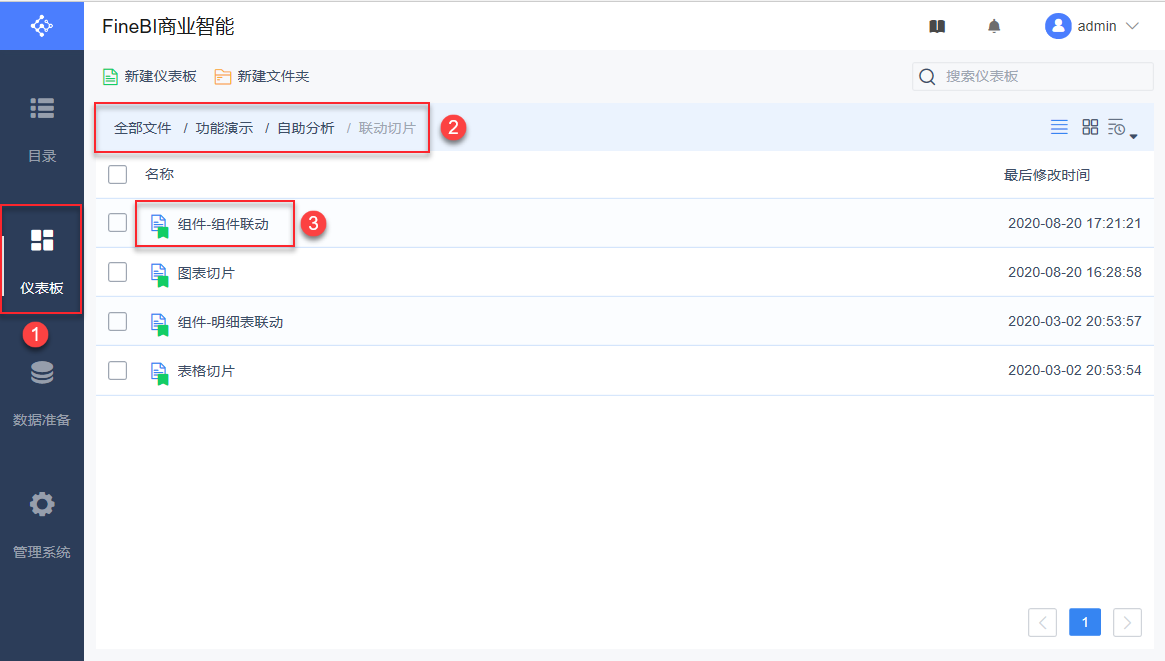
Task: Select checkbox for 表格切片 row
Action: (x=118, y=370)
